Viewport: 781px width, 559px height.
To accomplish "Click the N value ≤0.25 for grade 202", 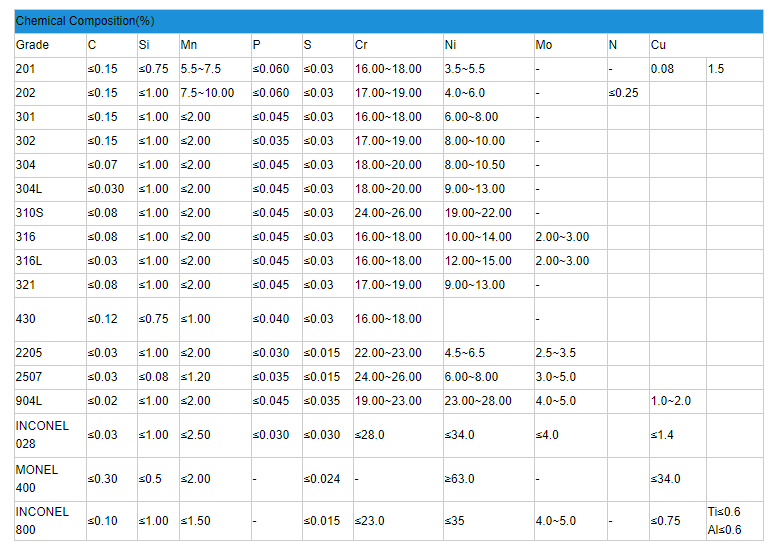I will (x=624, y=93).
